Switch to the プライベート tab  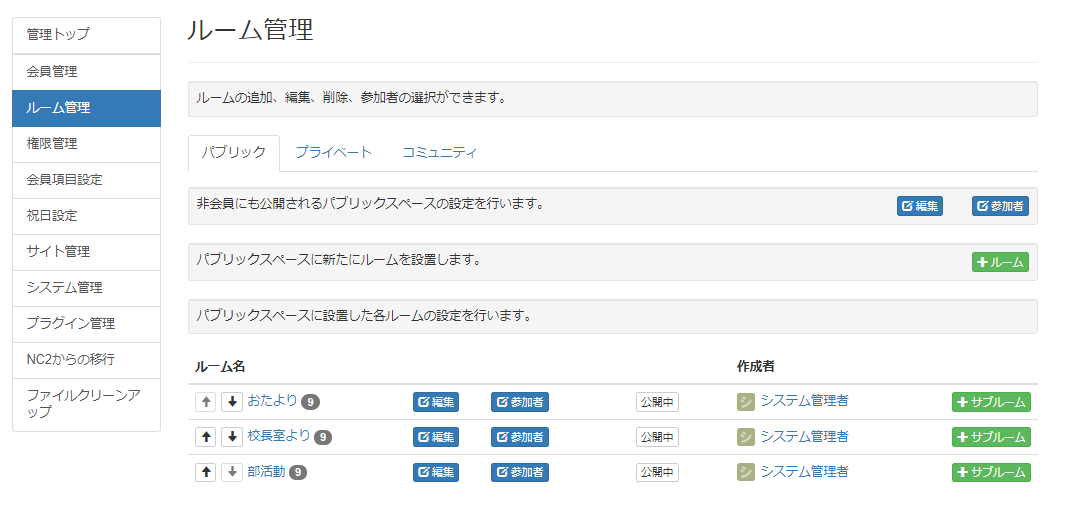pos(333,153)
